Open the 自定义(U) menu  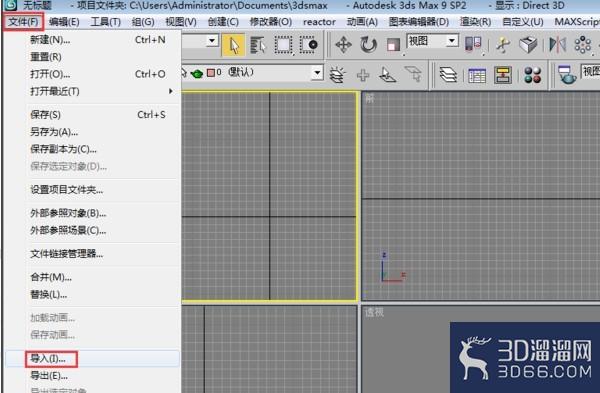point(523,22)
